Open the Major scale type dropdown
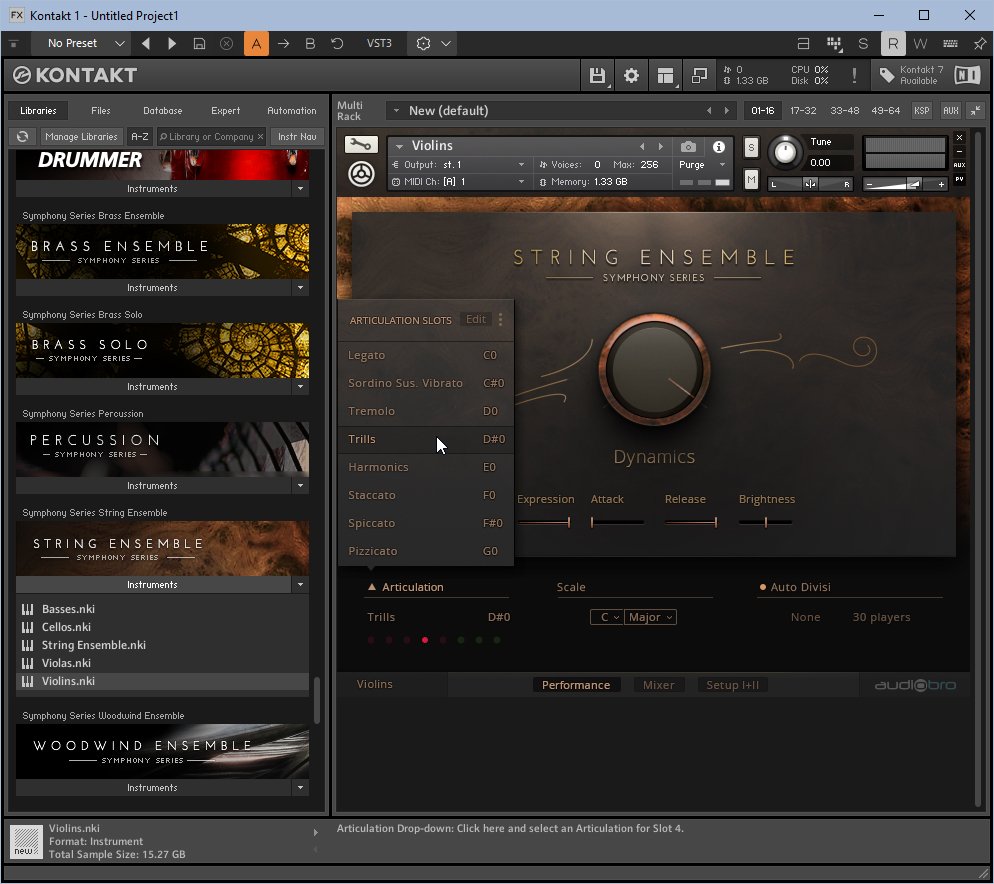The width and height of the screenshot is (994, 884). tap(650, 617)
